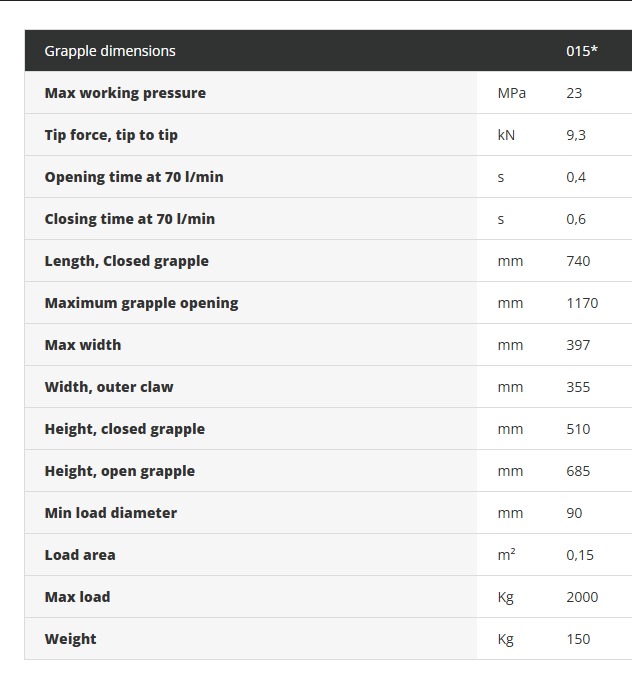The width and height of the screenshot is (632, 673).
Task: Select the 'Max working pressure' row label
Action: [x=125, y=93]
